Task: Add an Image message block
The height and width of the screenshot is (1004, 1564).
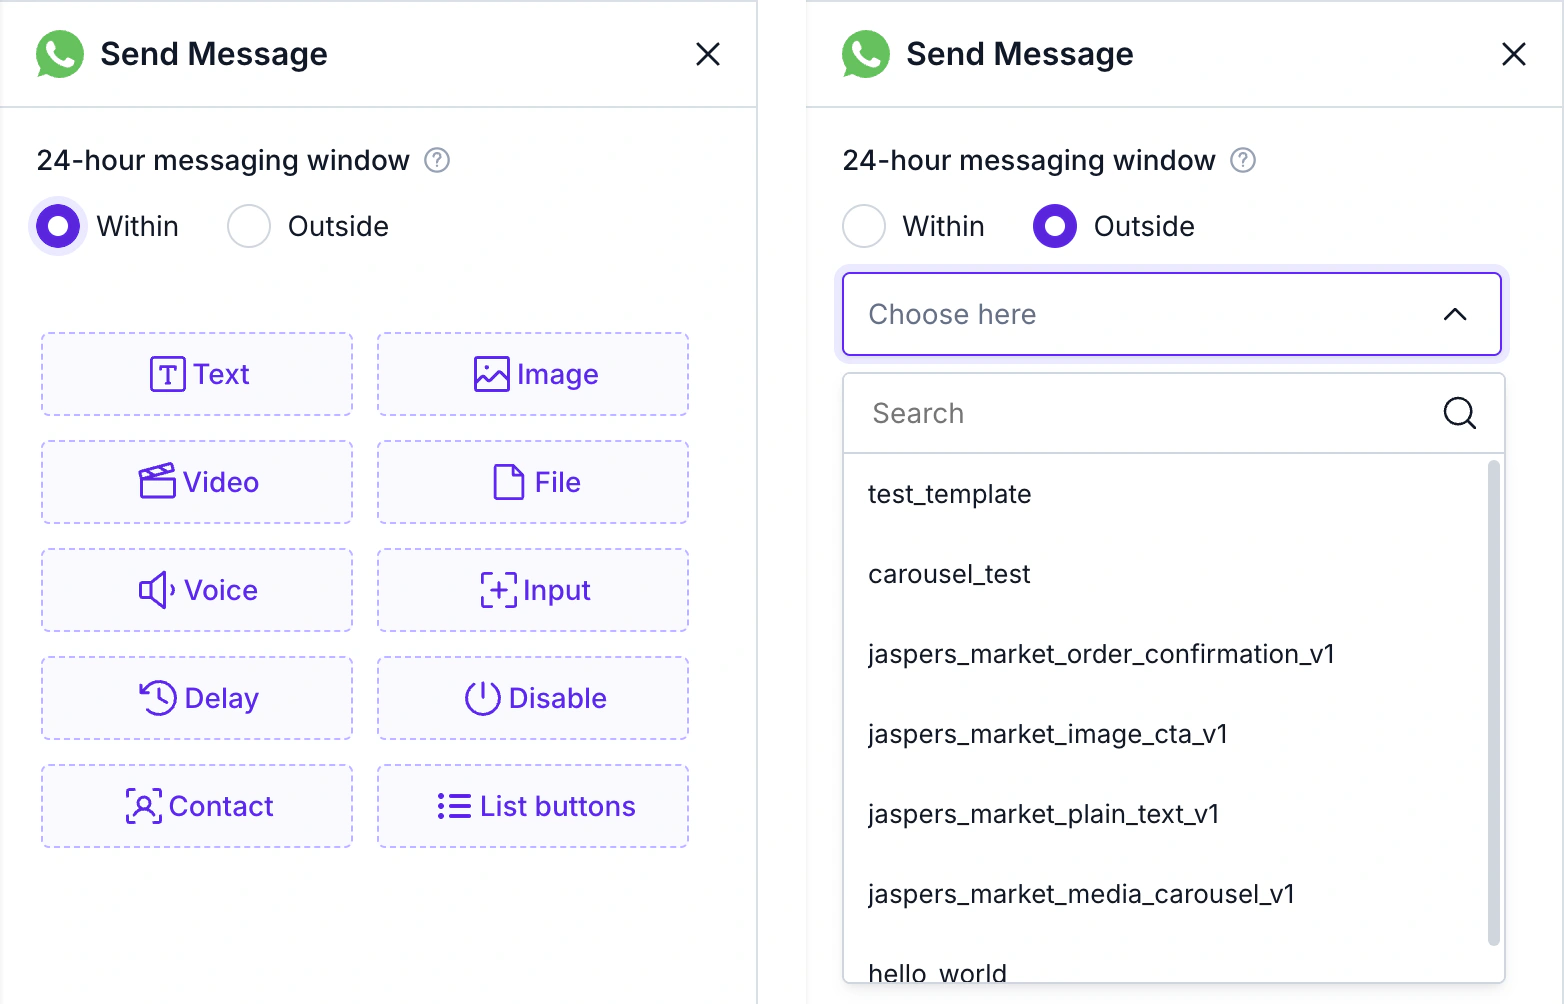Action: 533,374
